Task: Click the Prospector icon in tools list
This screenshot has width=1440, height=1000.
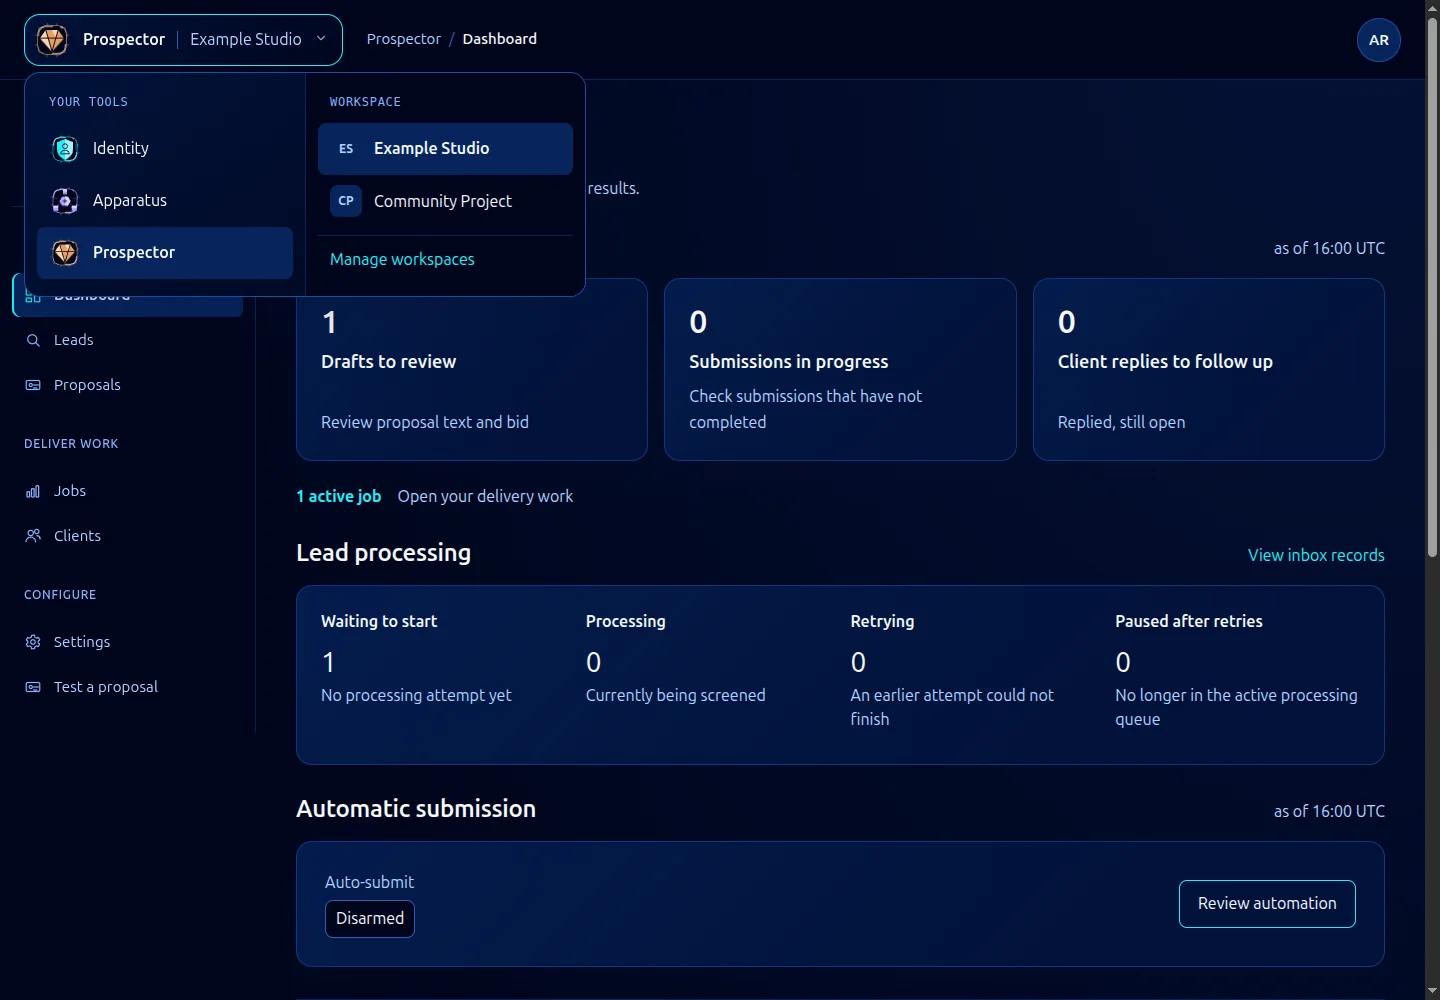Action: click(x=65, y=253)
